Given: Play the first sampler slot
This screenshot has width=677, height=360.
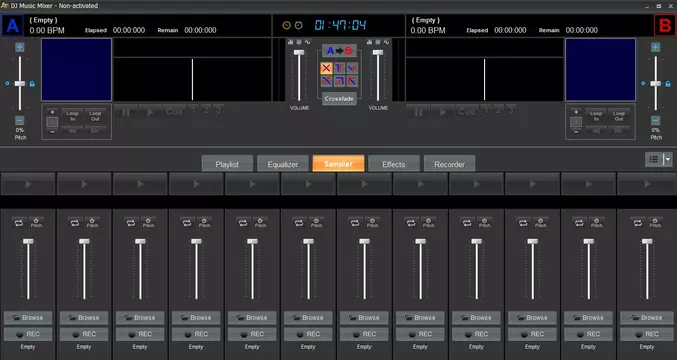Looking at the screenshot, I should pyautogui.click(x=28, y=184).
